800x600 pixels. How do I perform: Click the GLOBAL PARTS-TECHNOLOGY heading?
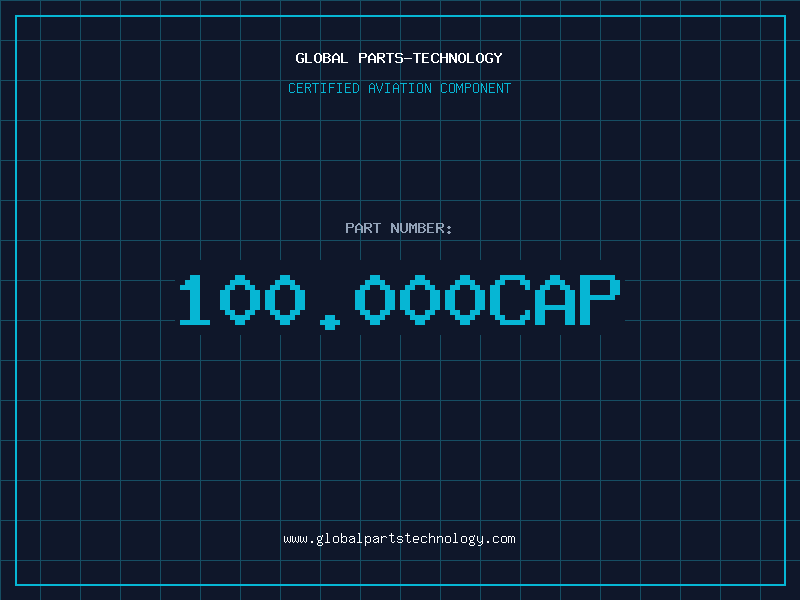pyautogui.click(x=399, y=58)
